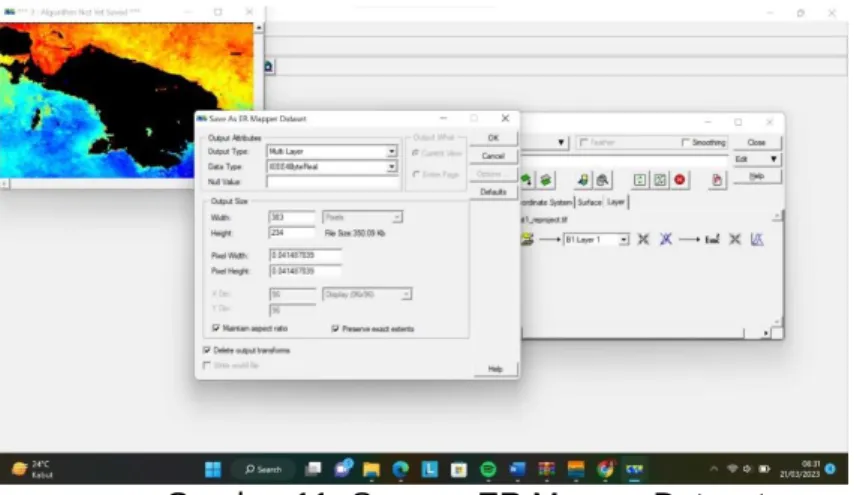Select the red hand pointer tool icon
854x495 pixels.
[717, 180]
